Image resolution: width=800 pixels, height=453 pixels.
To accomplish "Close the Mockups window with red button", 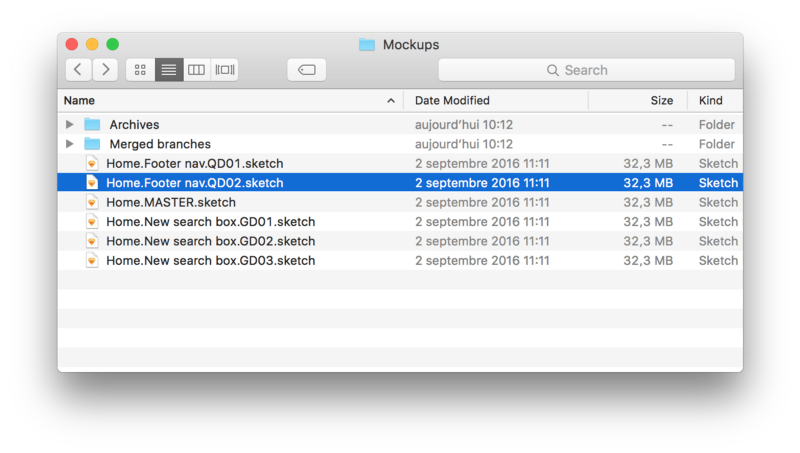I will click(x=72, y=44).
